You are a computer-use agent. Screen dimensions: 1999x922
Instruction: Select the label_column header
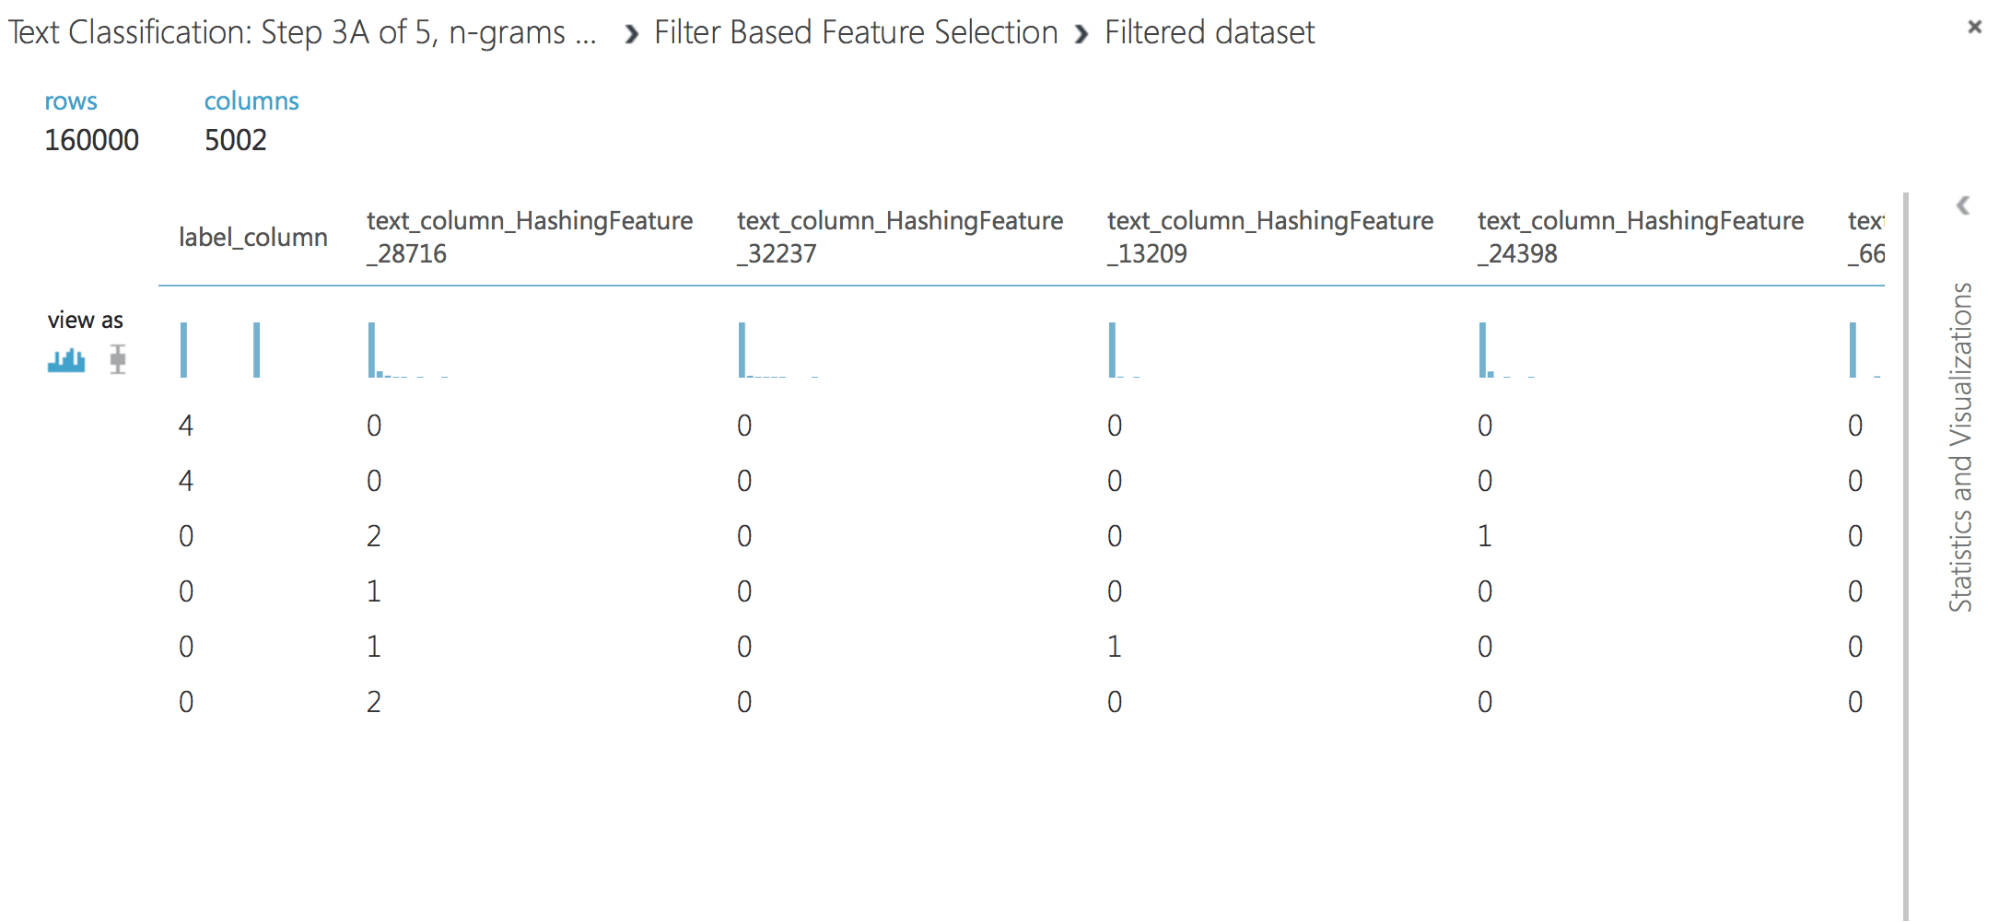(253, 237)
